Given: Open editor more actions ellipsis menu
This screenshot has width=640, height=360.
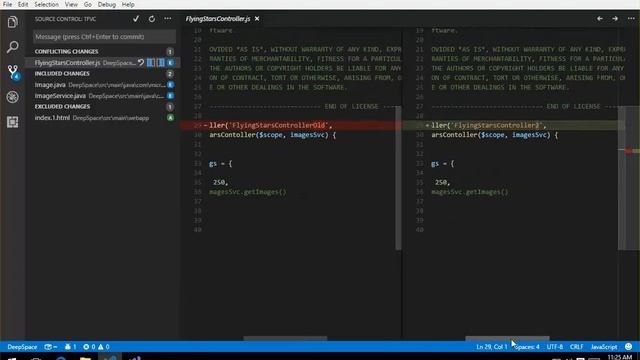Looking at the screenshot, I should tap(631, 19).
